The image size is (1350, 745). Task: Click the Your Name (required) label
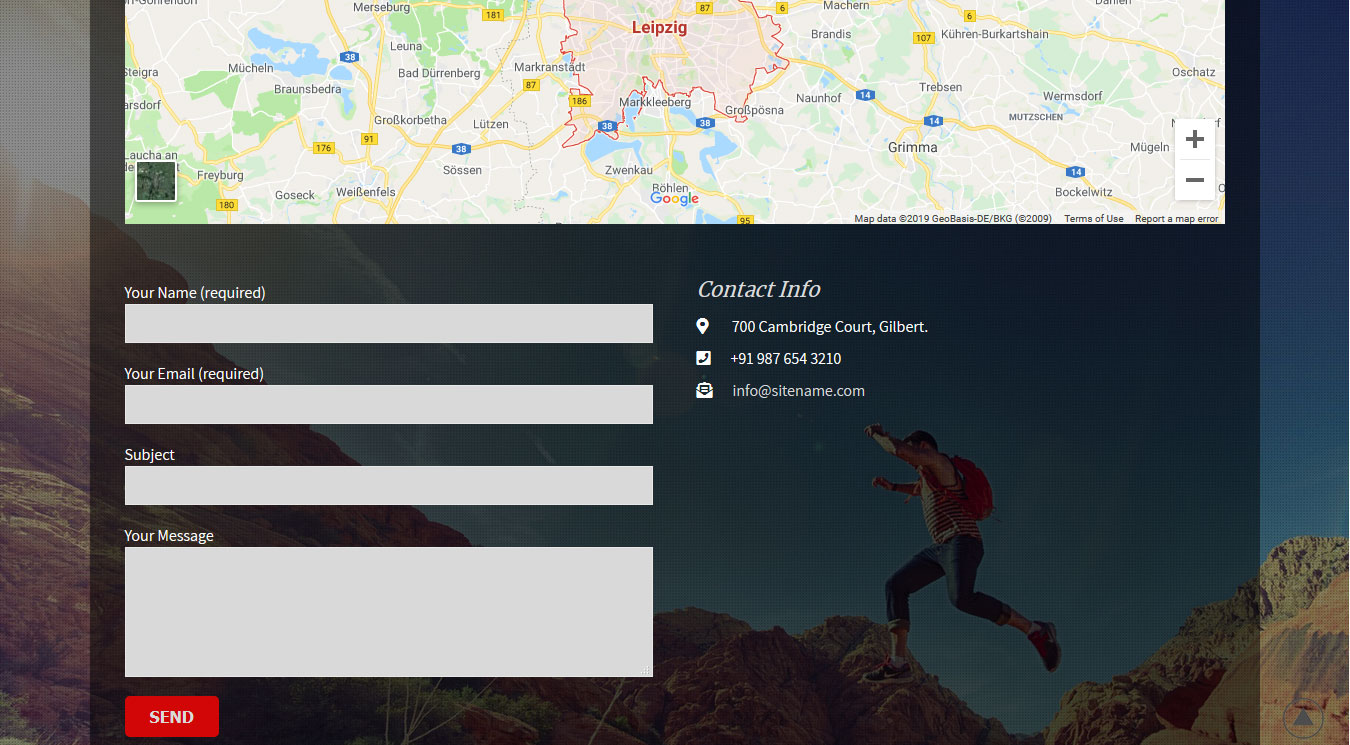point(195,293)
